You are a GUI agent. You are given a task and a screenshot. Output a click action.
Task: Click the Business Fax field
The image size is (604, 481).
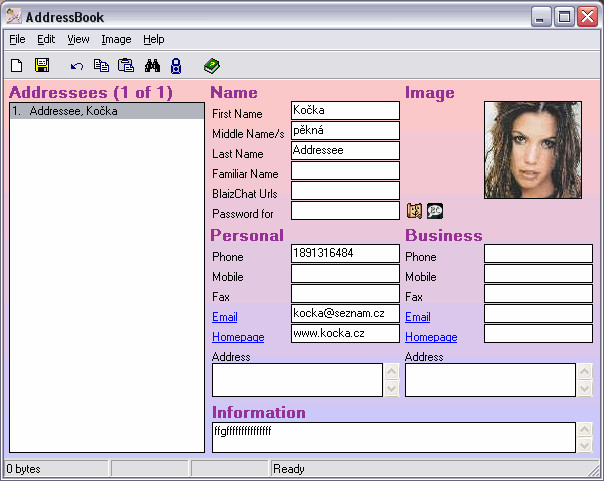(538, 293)
